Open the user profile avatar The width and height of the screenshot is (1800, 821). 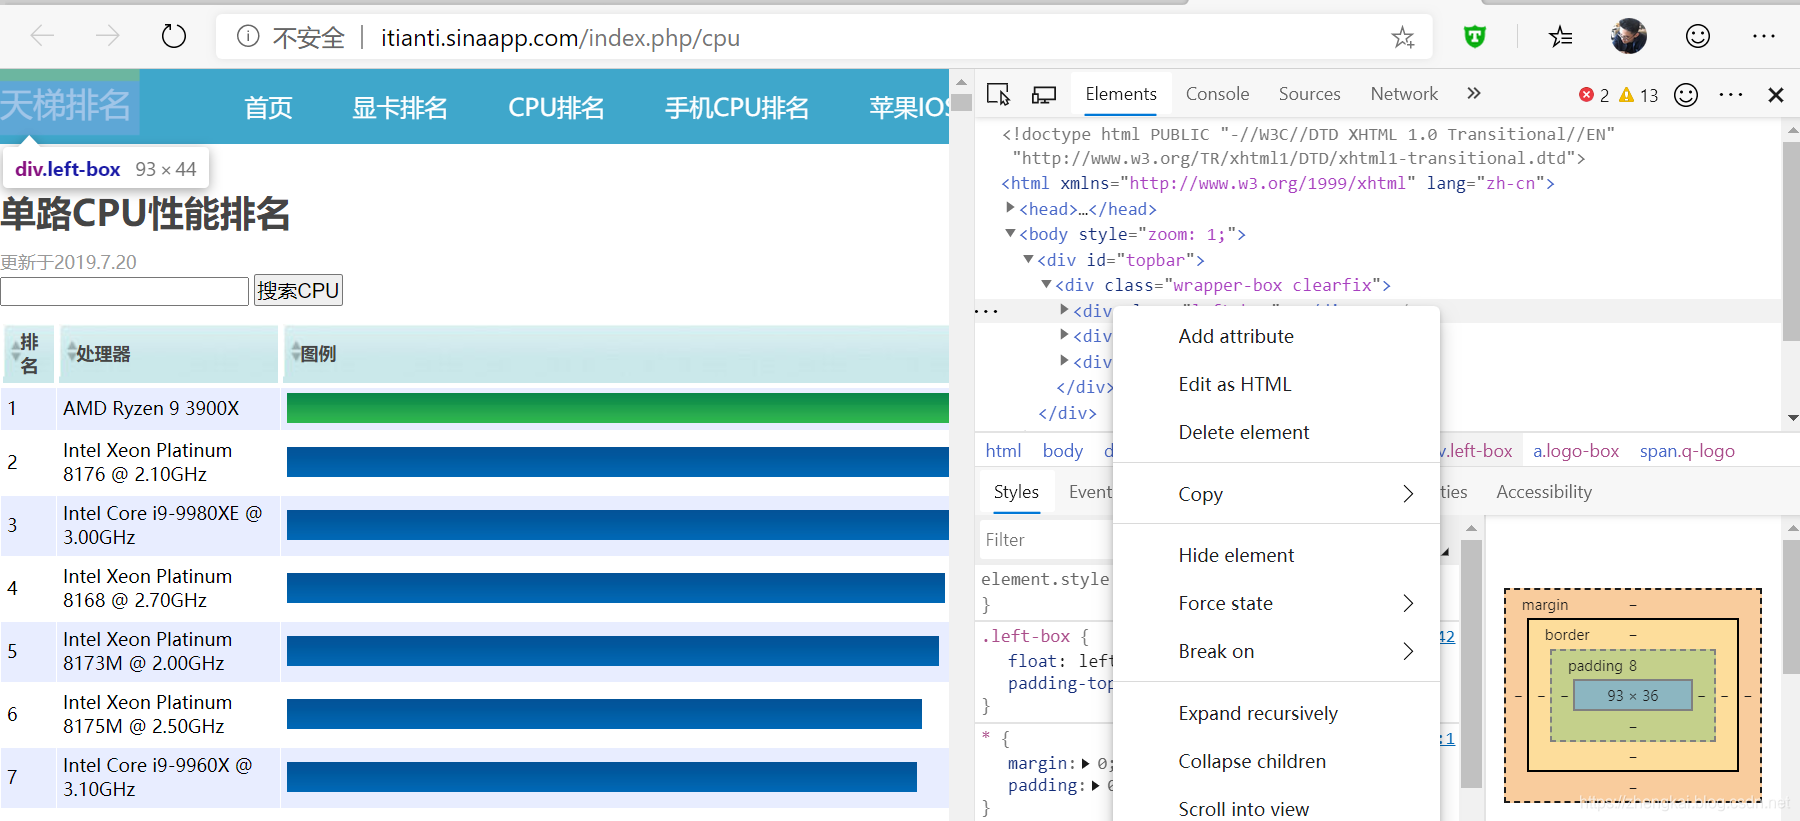pos(1629,37)
